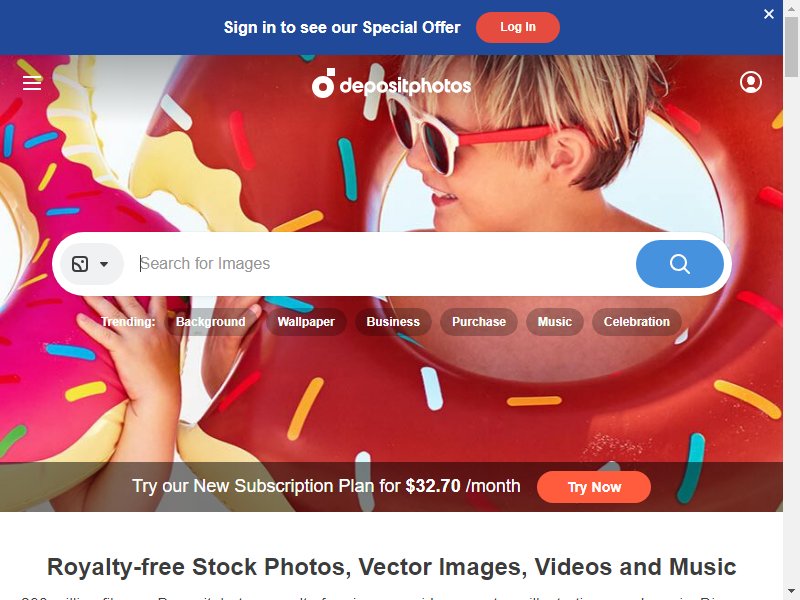Click the Try Now subscription button
This screenshot has height=600, width=800.
pyautogui.click(x=594, y=487)
